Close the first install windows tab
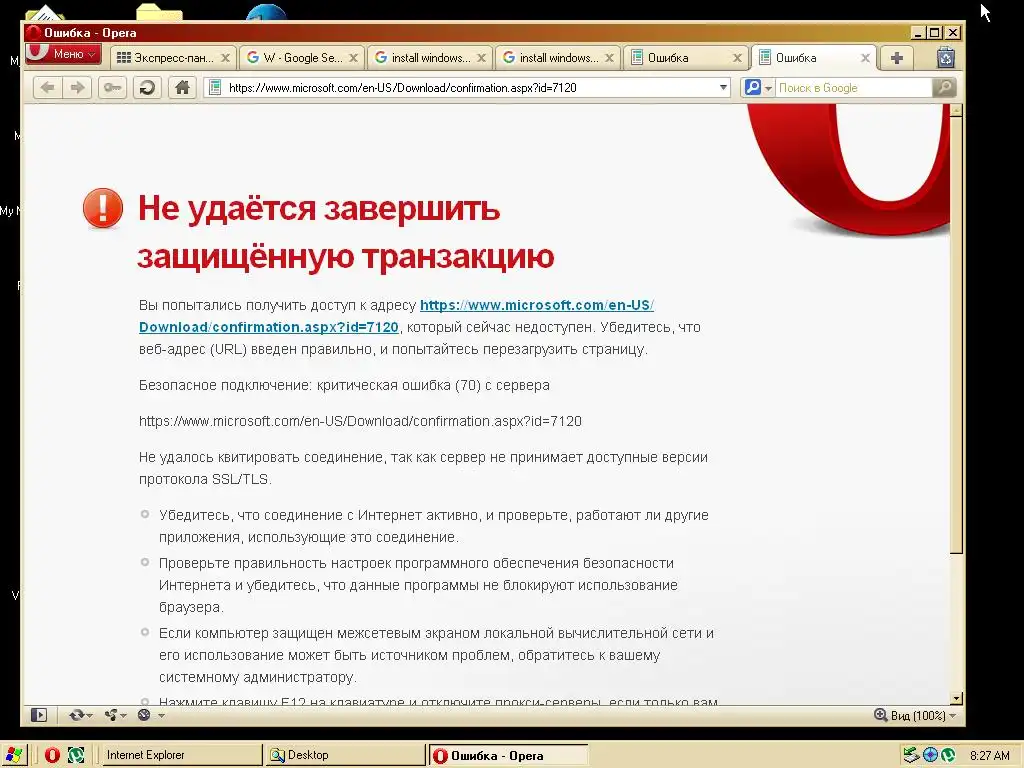Screen dimensions: 1024x768 (x=481, y=58)
